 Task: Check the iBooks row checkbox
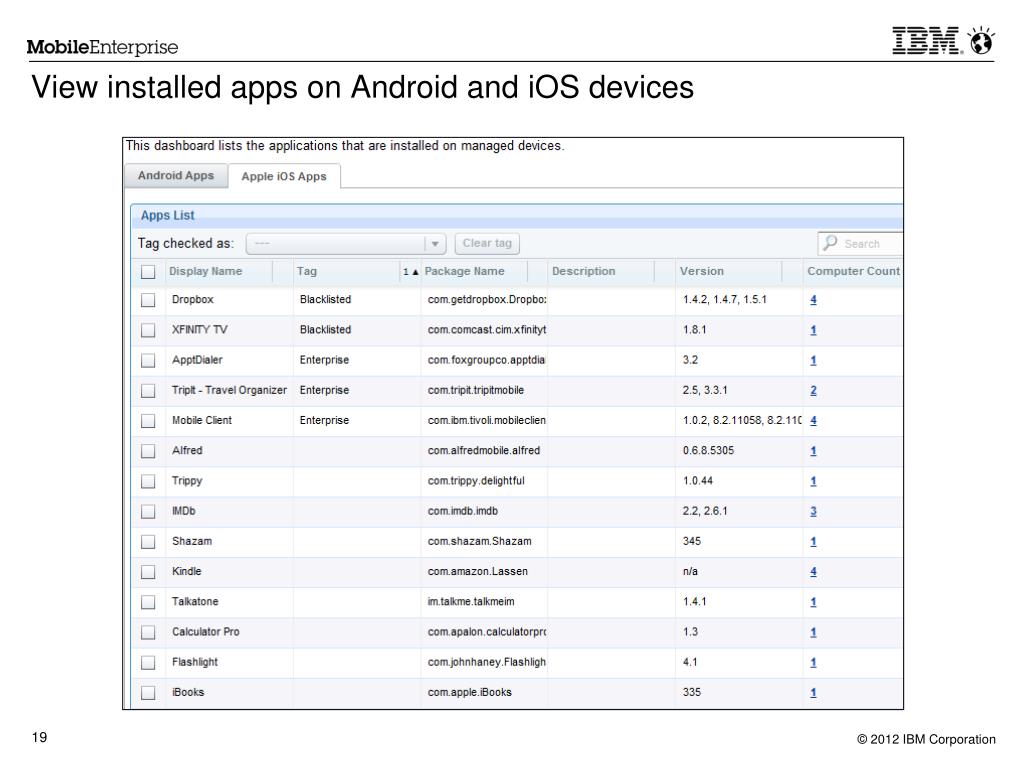click(x=148, y=693)
